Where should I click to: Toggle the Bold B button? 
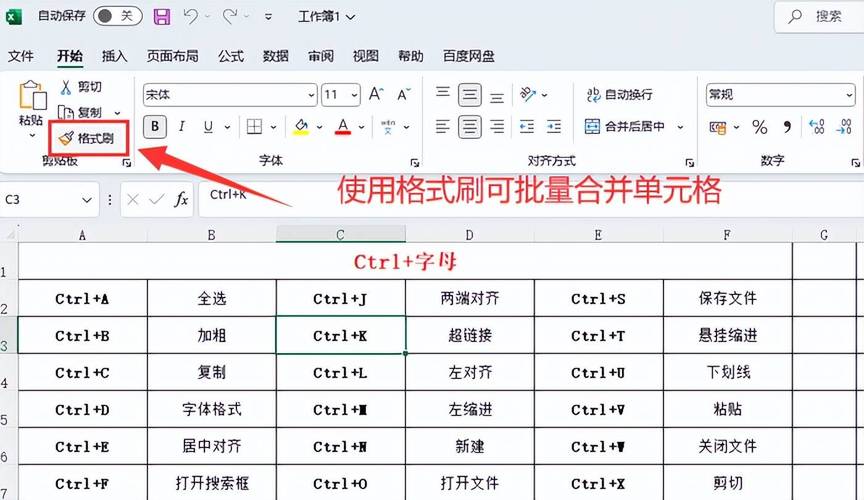point(155,127)
